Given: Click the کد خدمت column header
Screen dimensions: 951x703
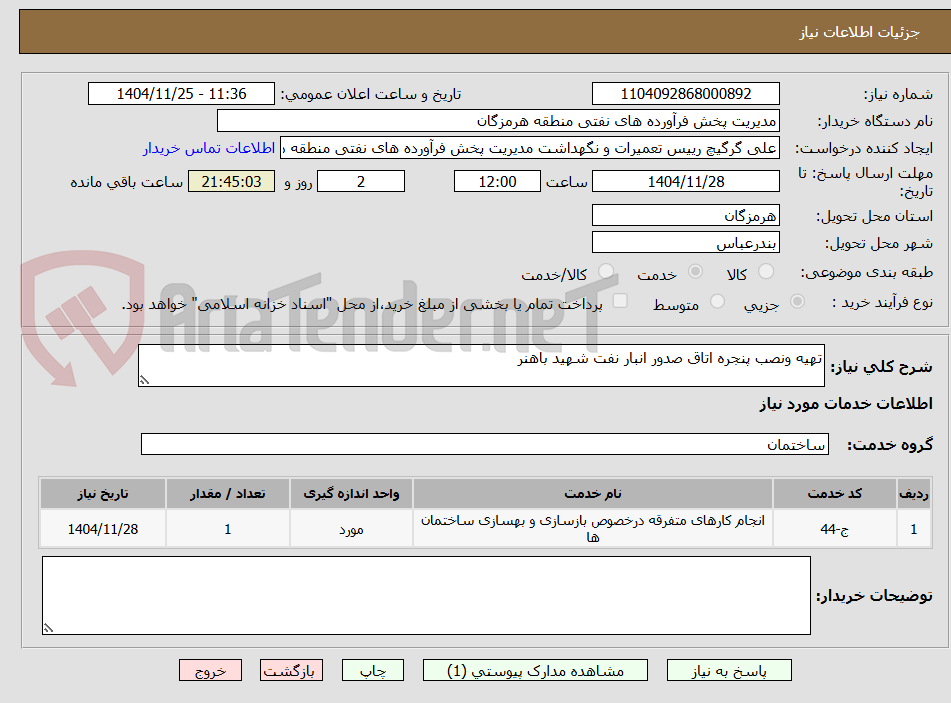Looking at the screenshot, I should point(835,494).
